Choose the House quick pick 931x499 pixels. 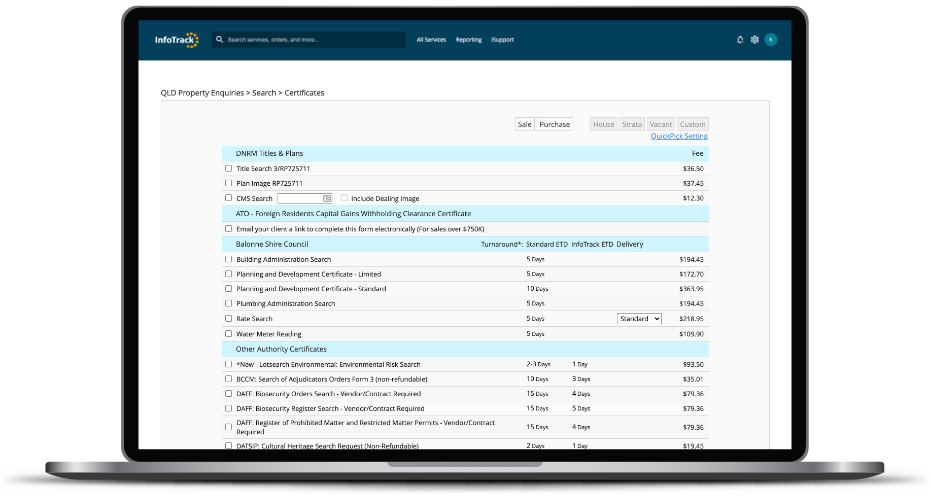click(x=603, y=124)
